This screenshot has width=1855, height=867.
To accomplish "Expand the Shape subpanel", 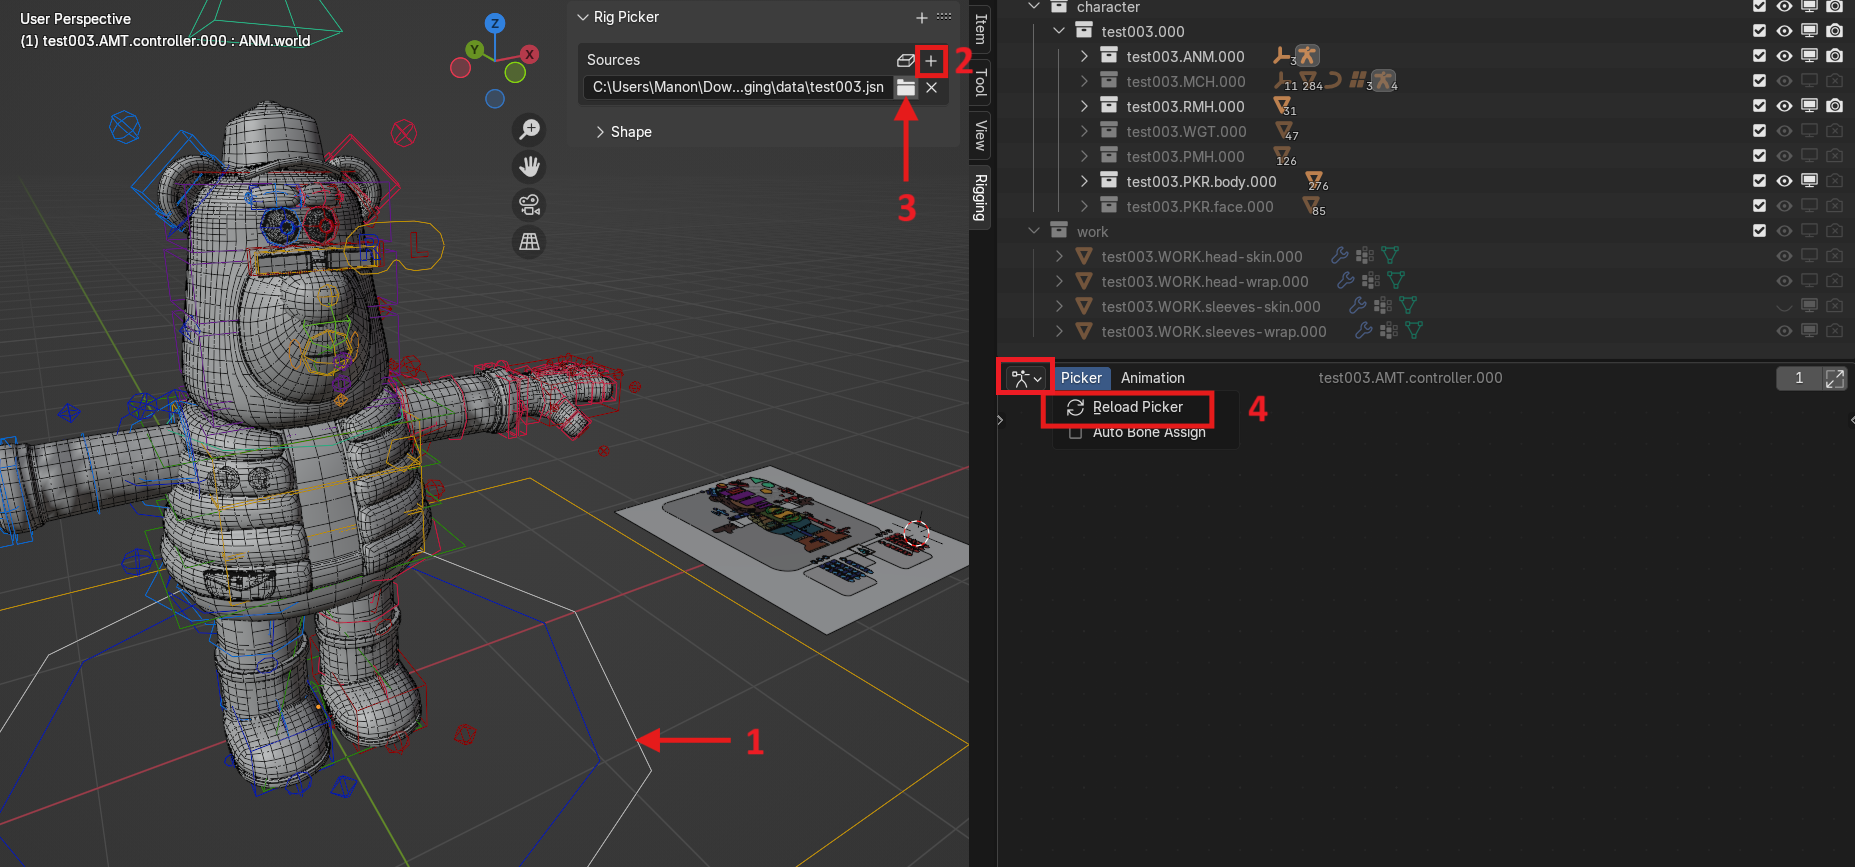I will (x=600, y=132).
